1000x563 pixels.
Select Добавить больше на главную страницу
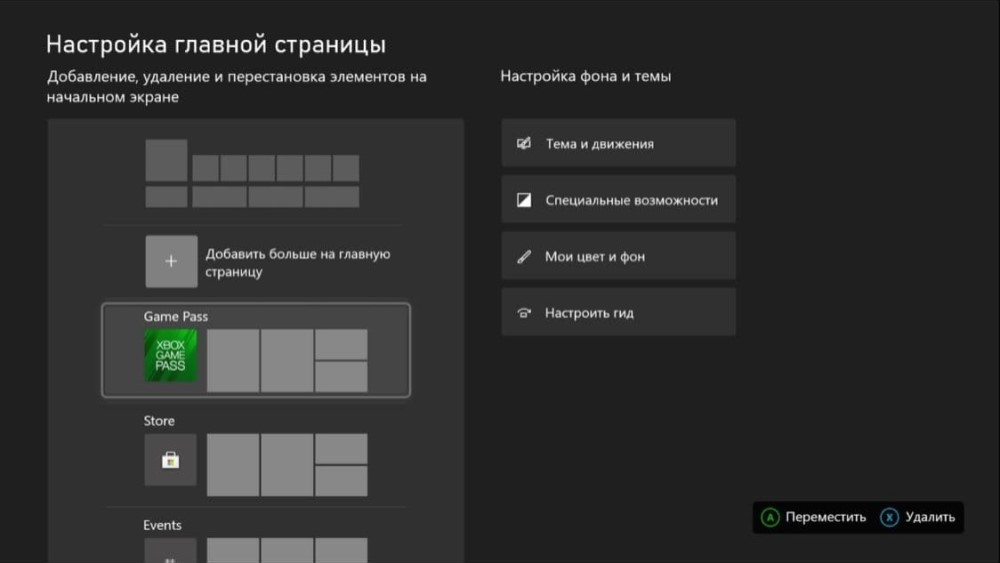tap(268, 262)
